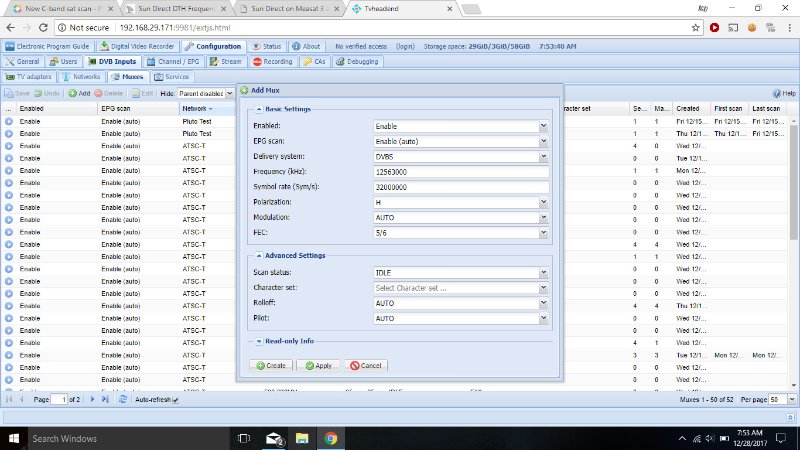
Task: Click the Add mux toolbar button
Action: point(80,93)
